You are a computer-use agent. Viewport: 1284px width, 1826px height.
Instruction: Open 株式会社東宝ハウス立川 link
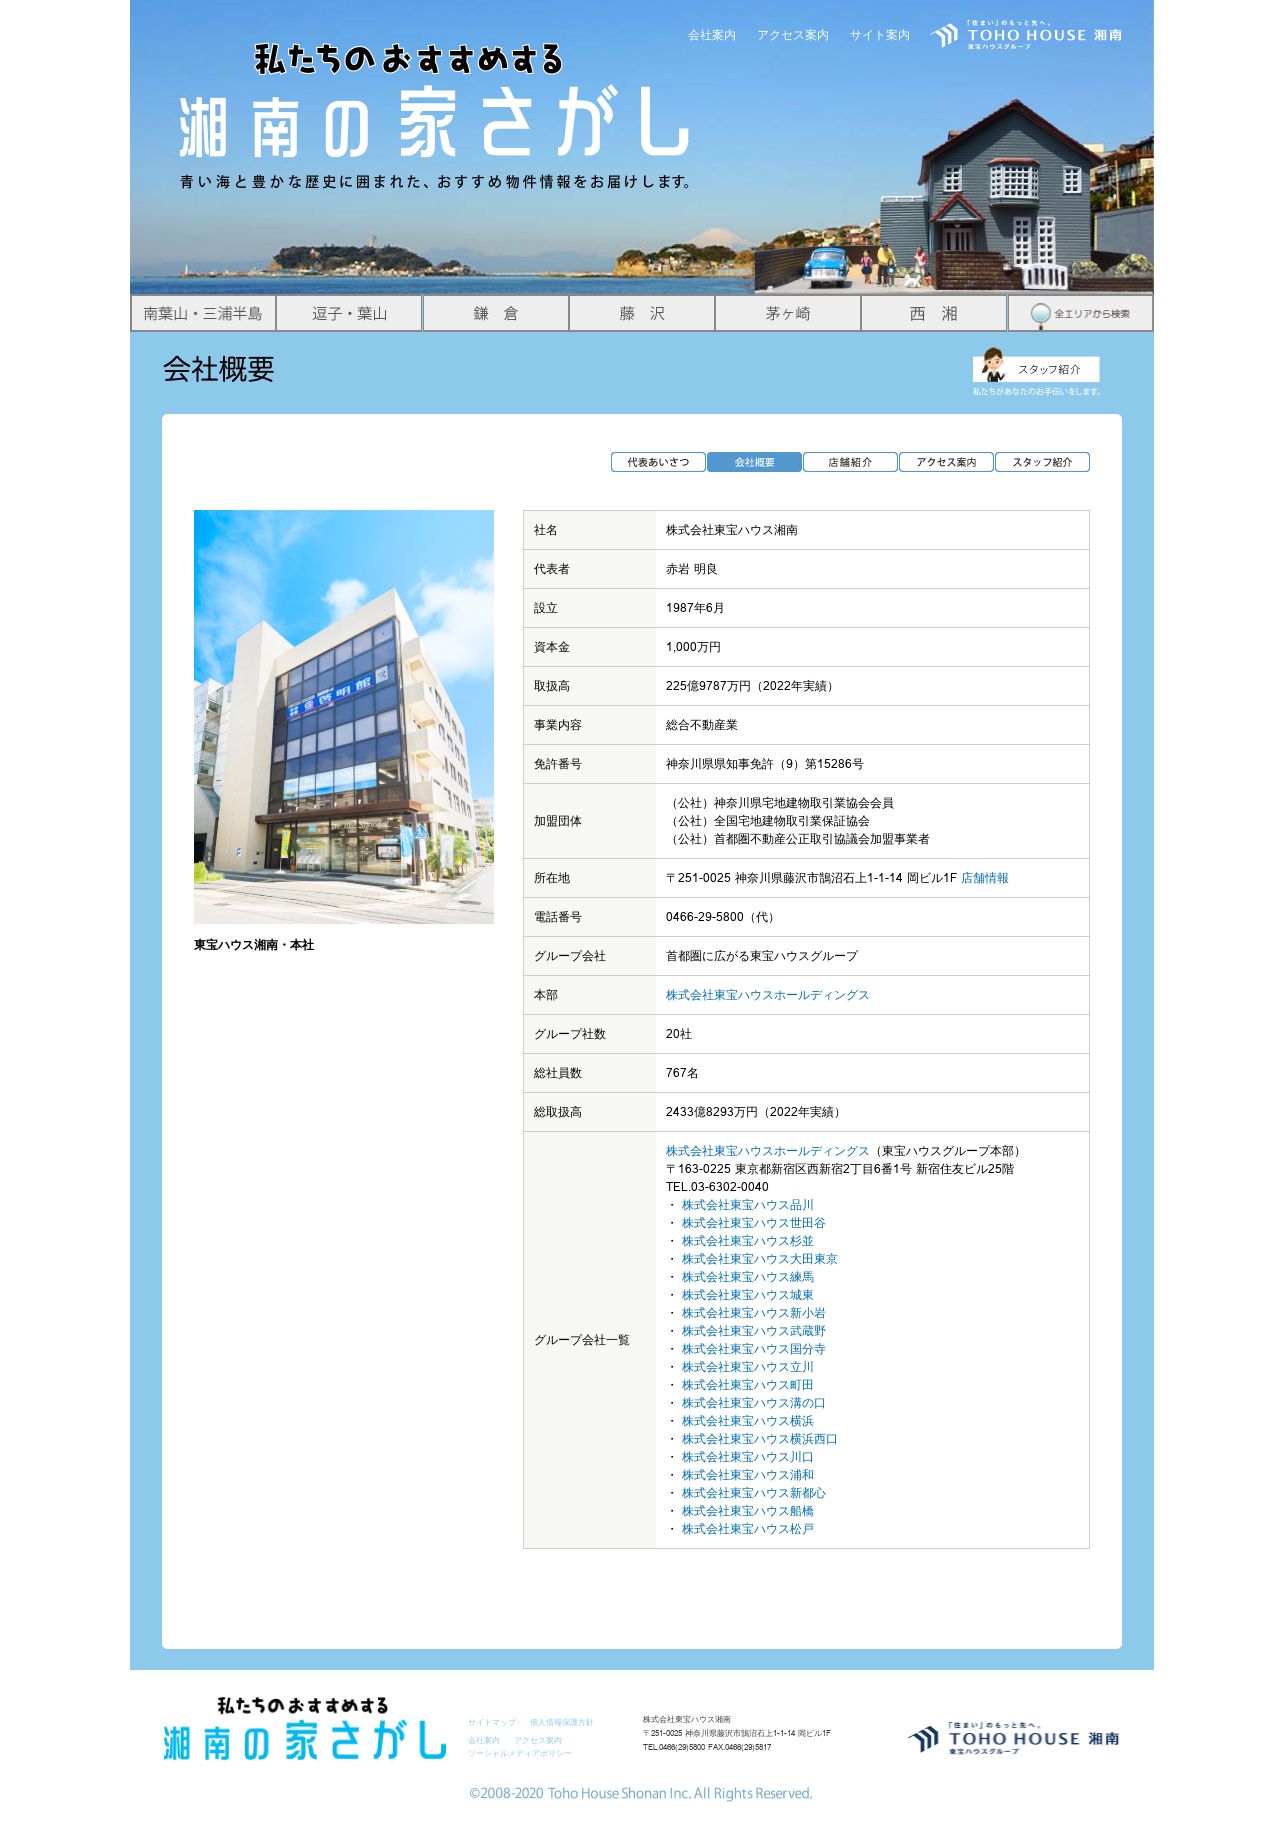coord(747,1367)
